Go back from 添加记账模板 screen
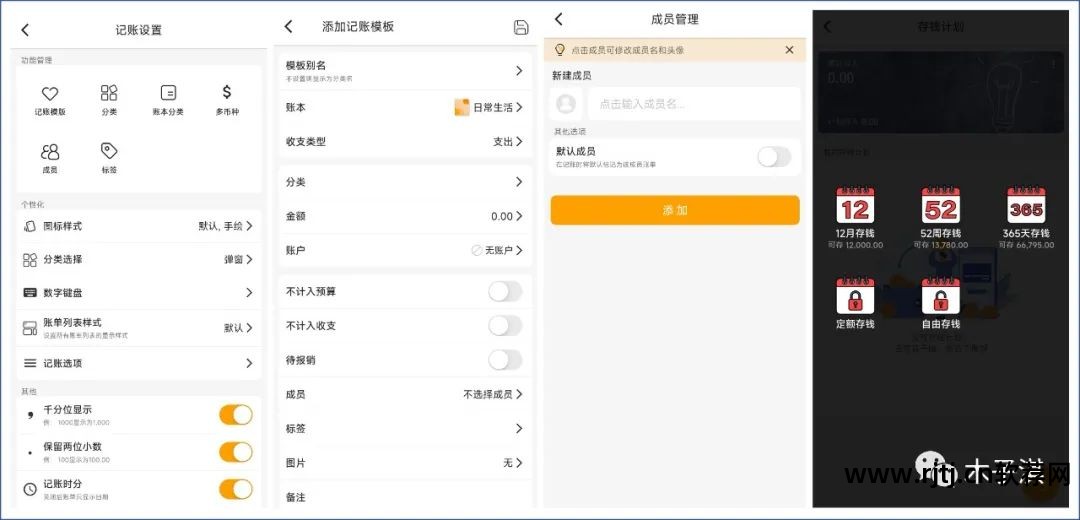 point(289,26)
